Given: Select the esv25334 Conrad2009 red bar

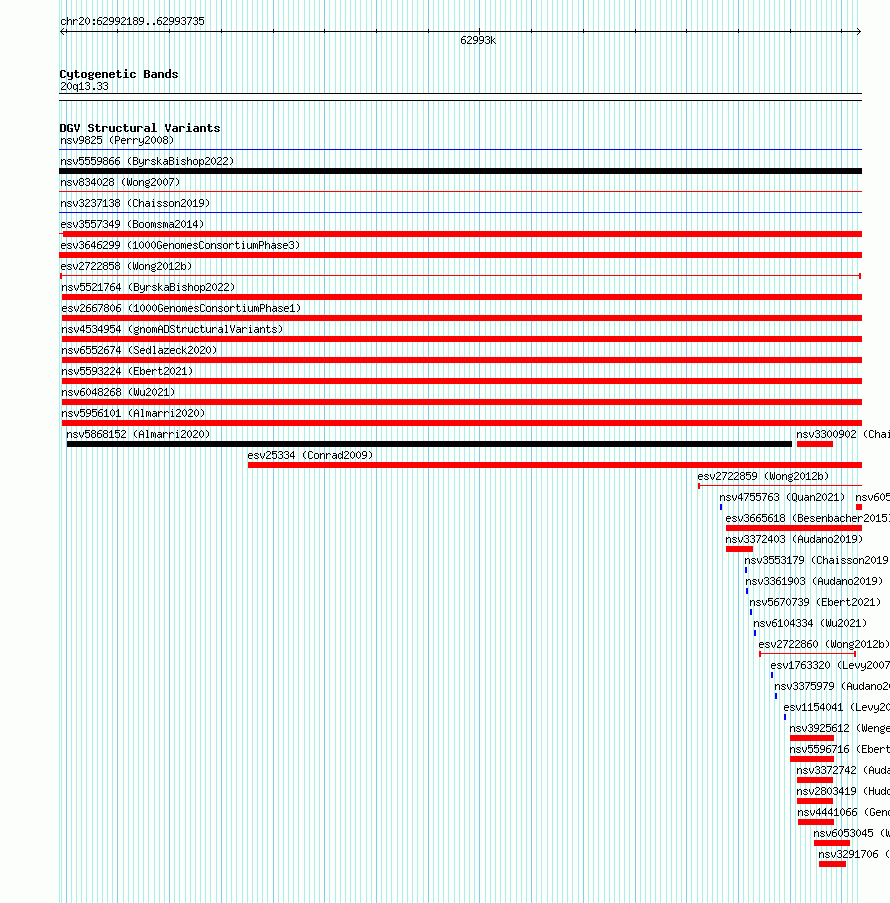Looking at the screenshot, I should 555,465.
